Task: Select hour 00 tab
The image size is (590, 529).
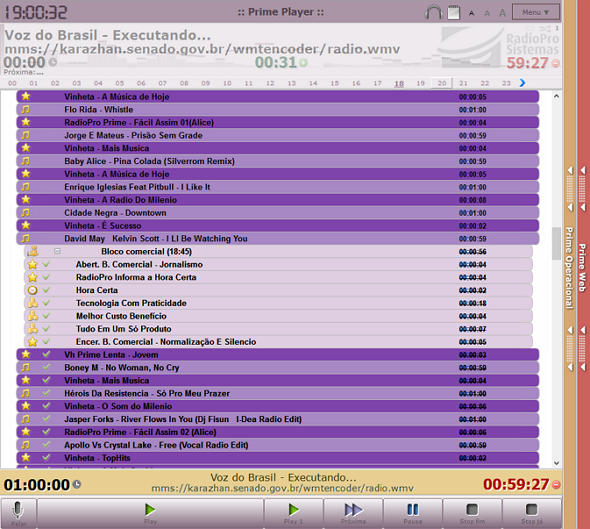Action: [x=12, y=83]
